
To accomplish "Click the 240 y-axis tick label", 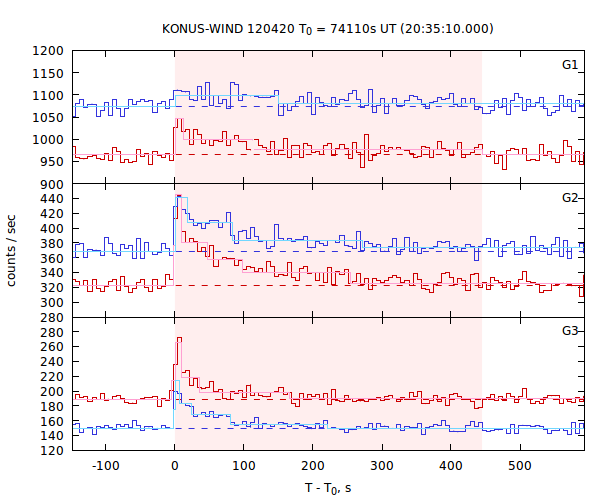I will [x=52, y=362].
